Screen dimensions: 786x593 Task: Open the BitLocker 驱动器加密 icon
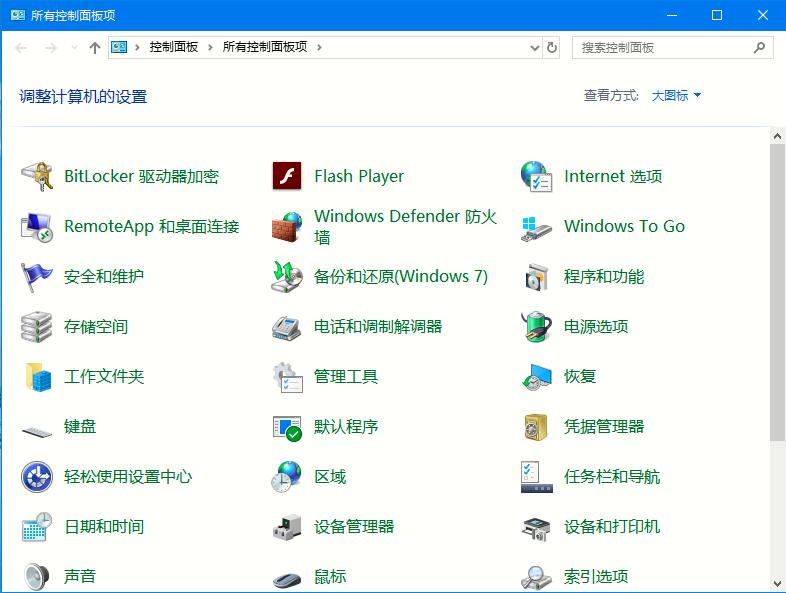(37, 177)
